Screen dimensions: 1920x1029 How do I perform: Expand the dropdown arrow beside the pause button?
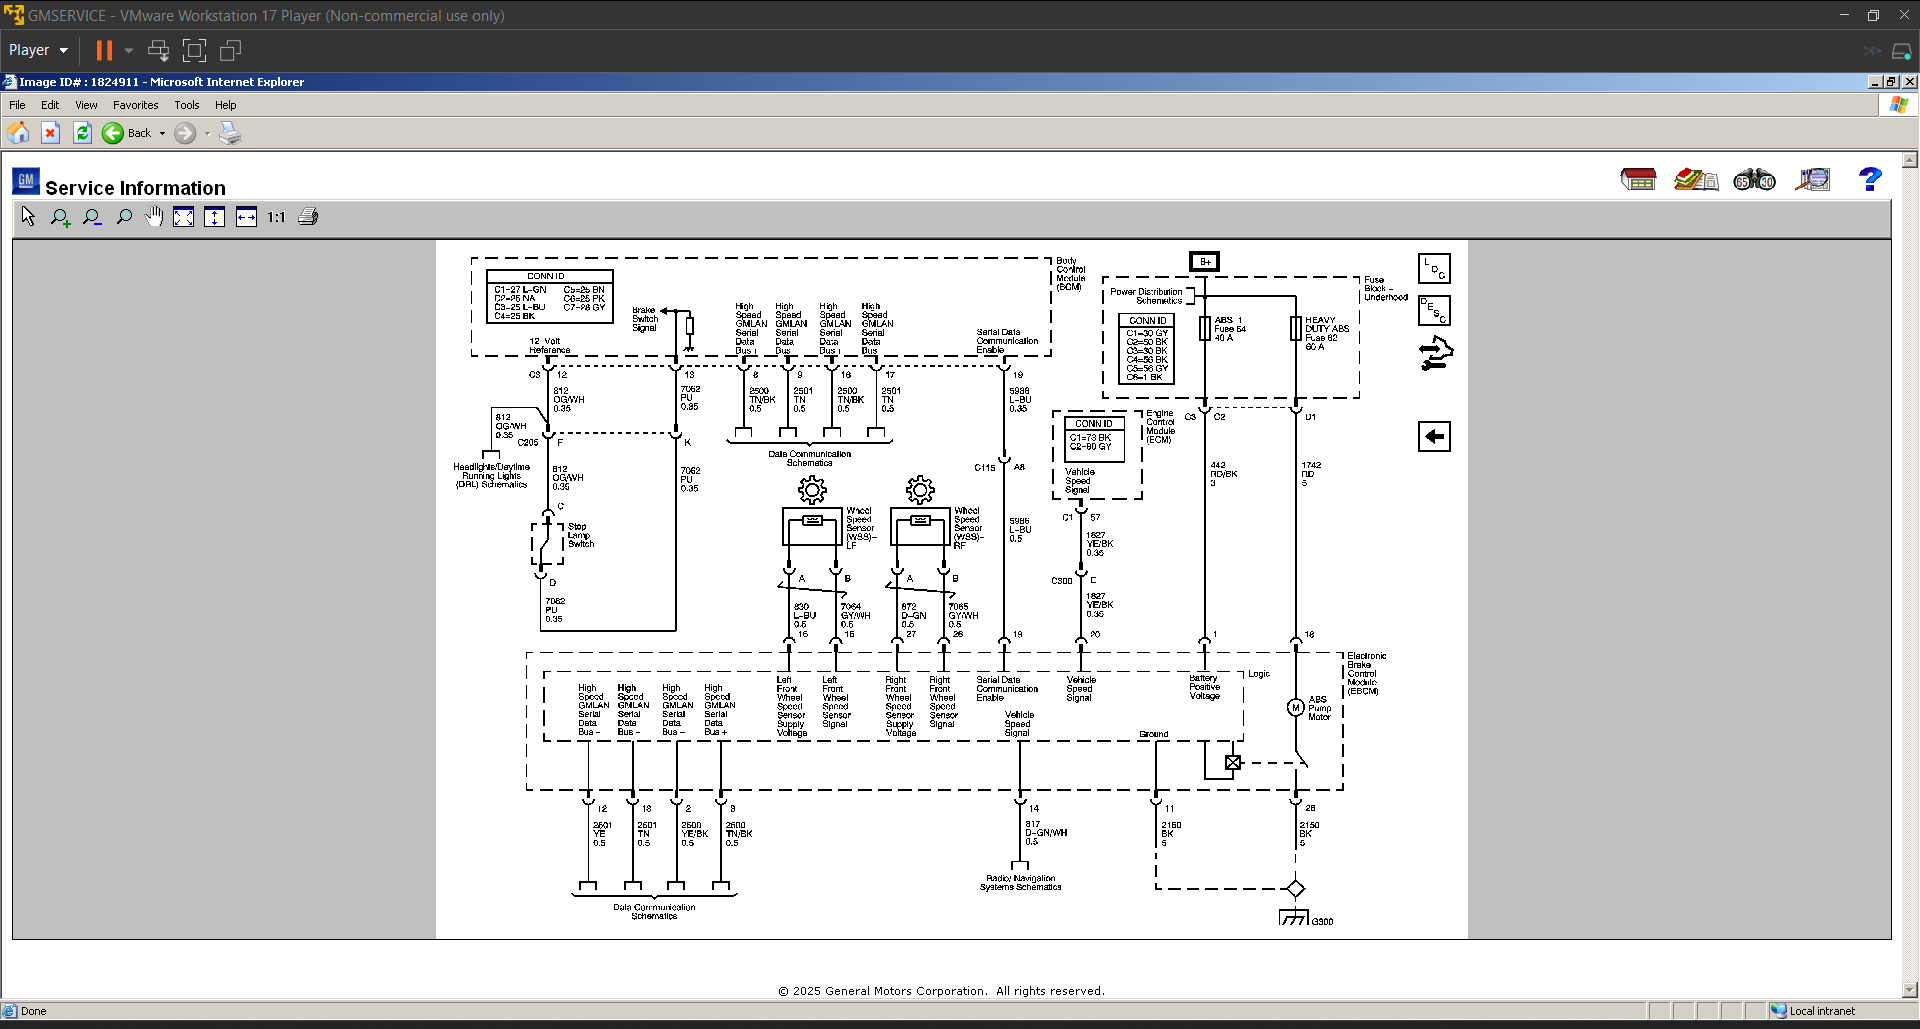pos(129,50)
